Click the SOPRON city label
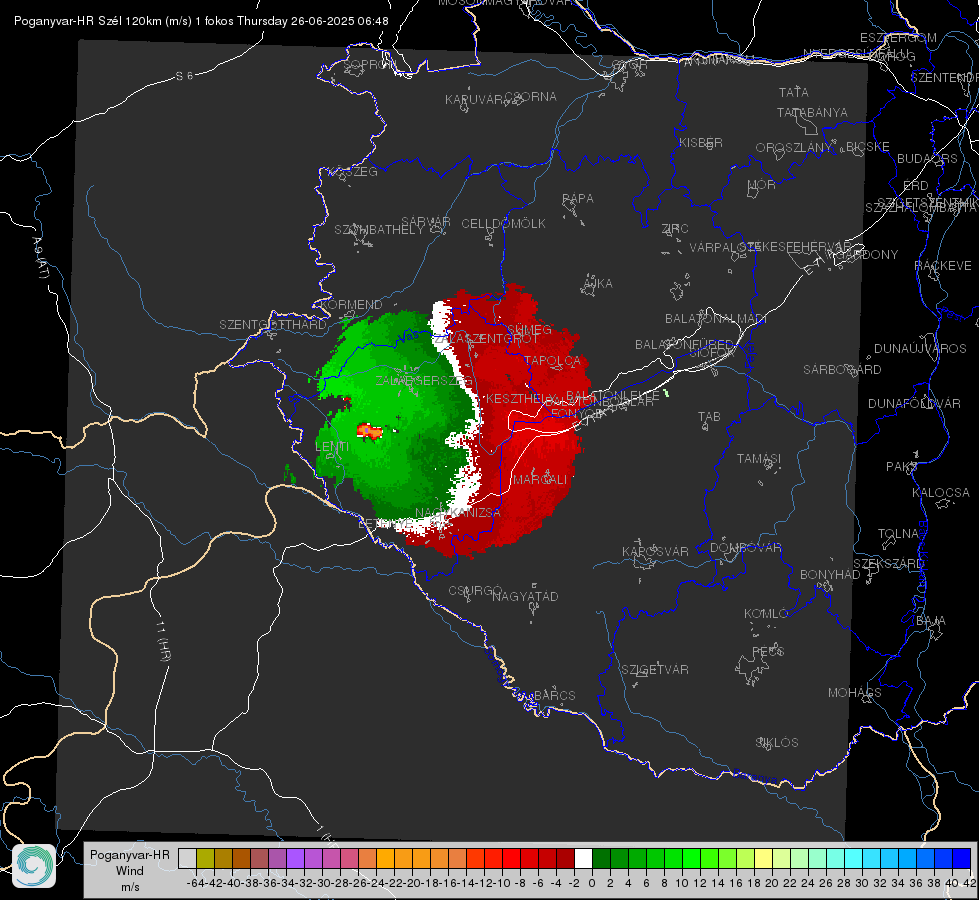 pyautogui.click(x=369, y=64)
